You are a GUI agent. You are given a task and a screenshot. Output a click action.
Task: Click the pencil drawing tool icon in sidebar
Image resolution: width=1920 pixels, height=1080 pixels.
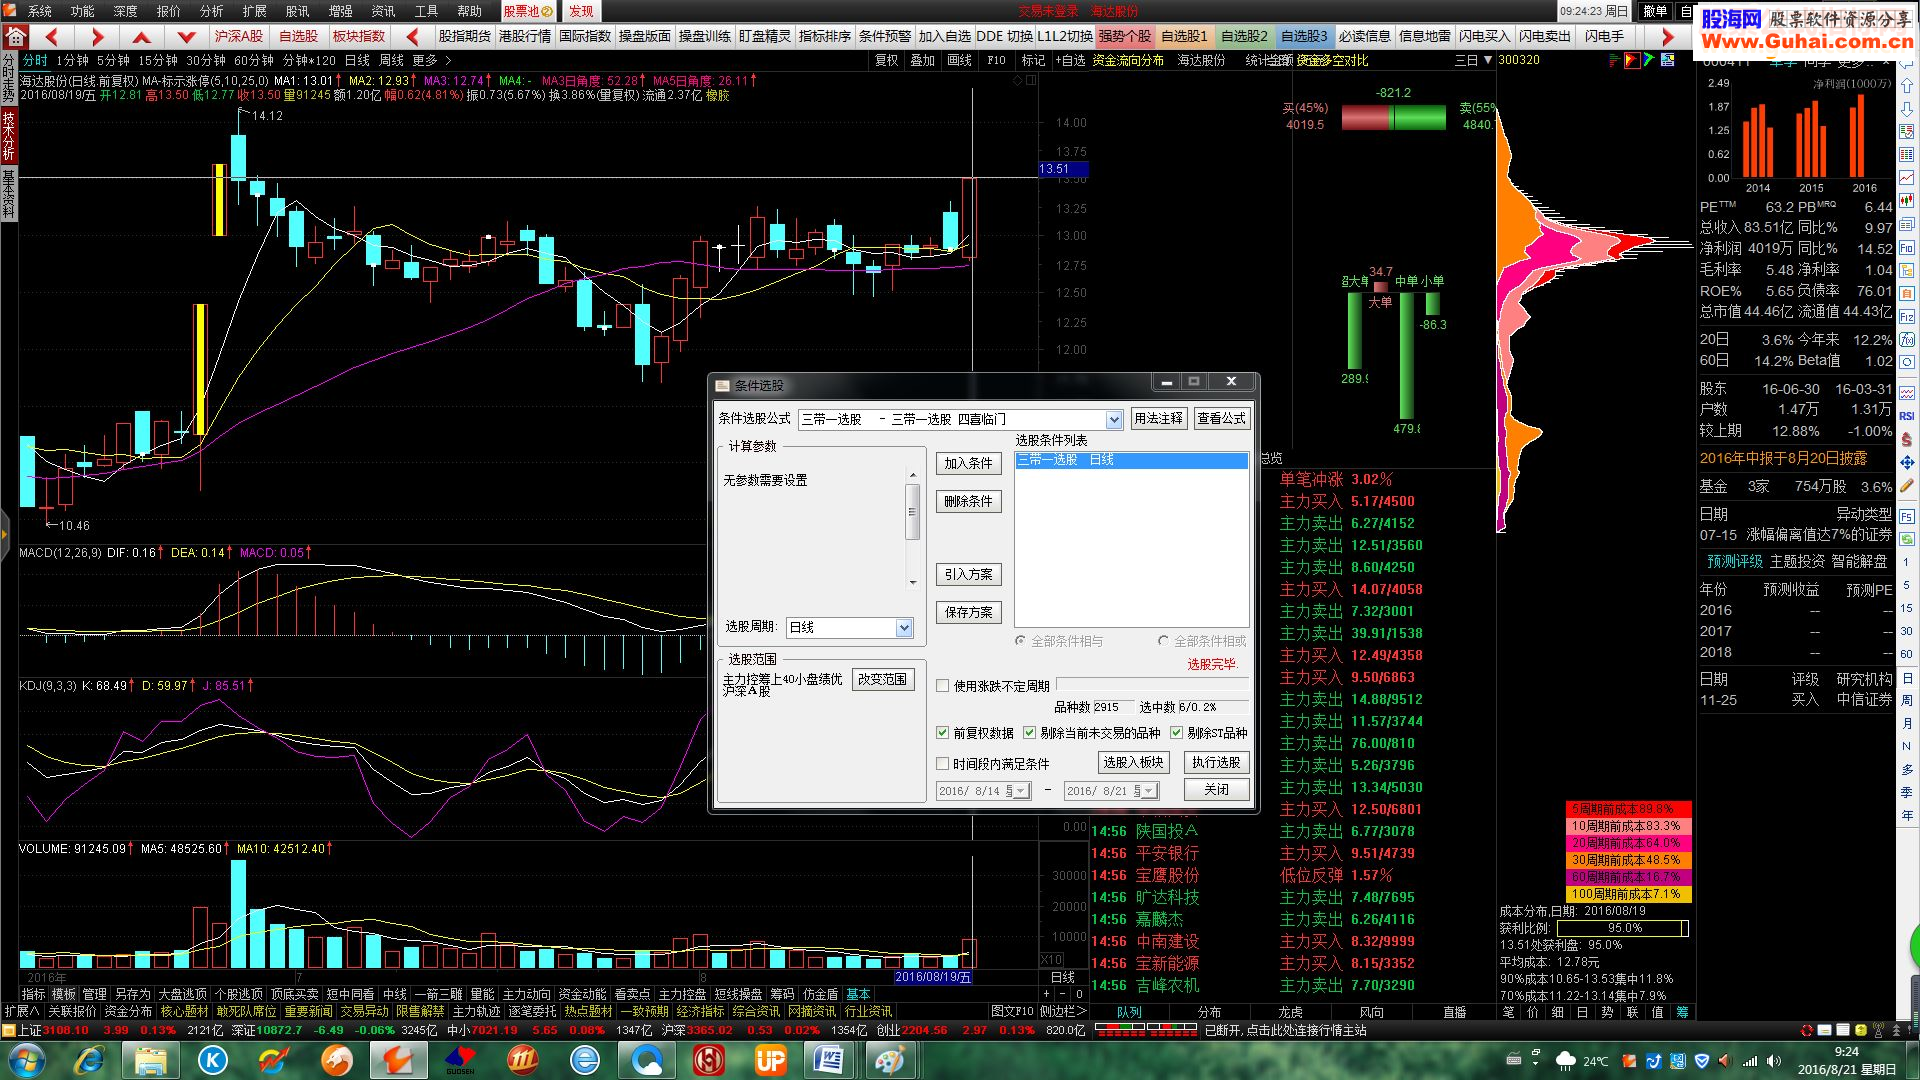coord(1907,485)
